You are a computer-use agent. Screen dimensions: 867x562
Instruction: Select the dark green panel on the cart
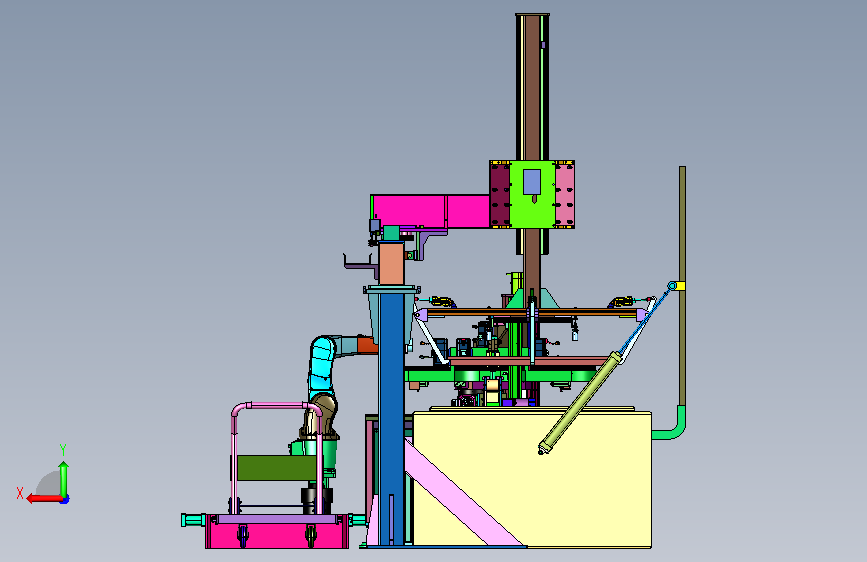click(x=276, y=467)
